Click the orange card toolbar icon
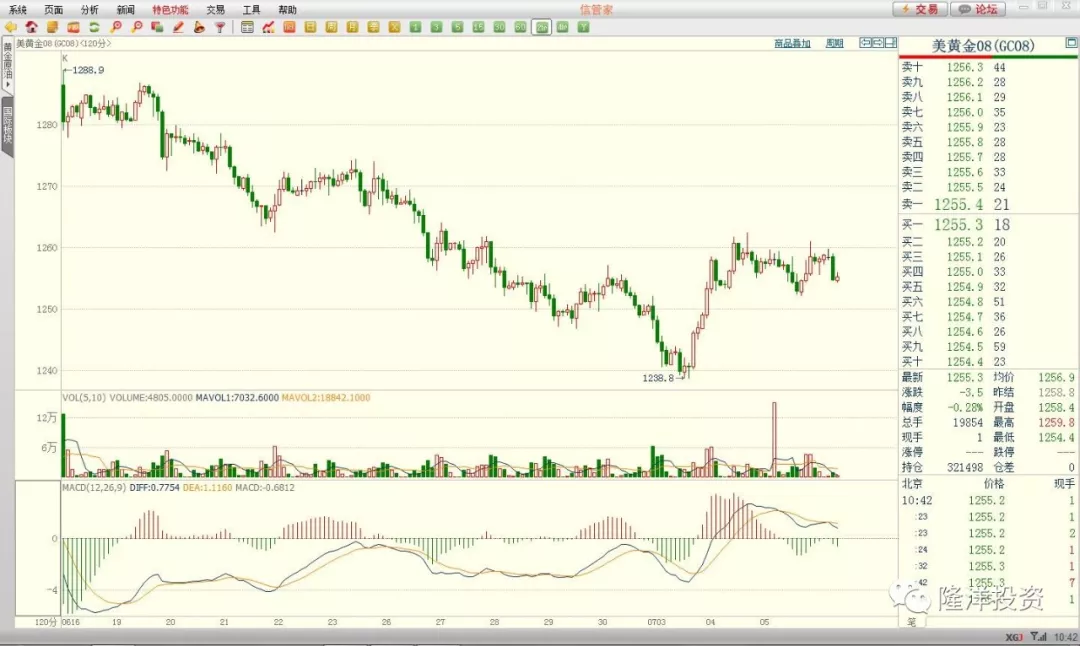This screenshot has height=646, width=1080. point(73,27)
